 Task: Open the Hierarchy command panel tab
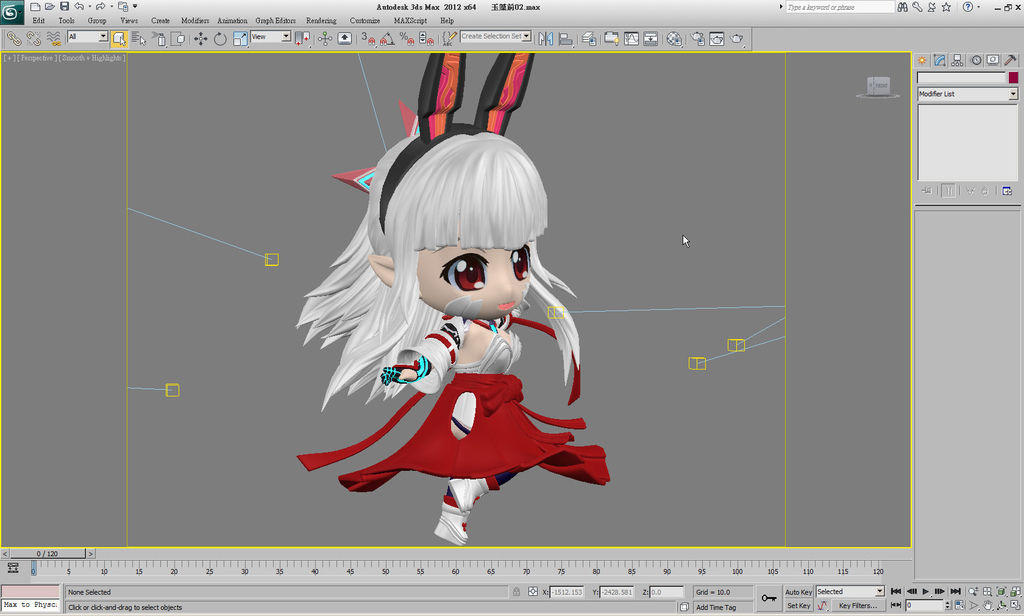coord(957,60)
